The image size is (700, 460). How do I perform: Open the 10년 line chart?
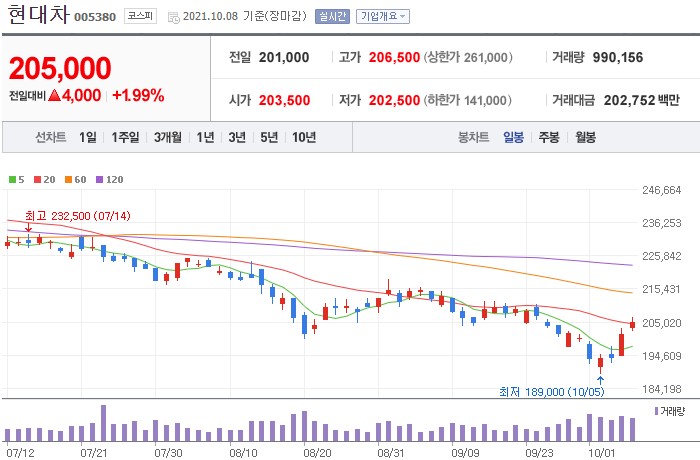pos(304,137)
